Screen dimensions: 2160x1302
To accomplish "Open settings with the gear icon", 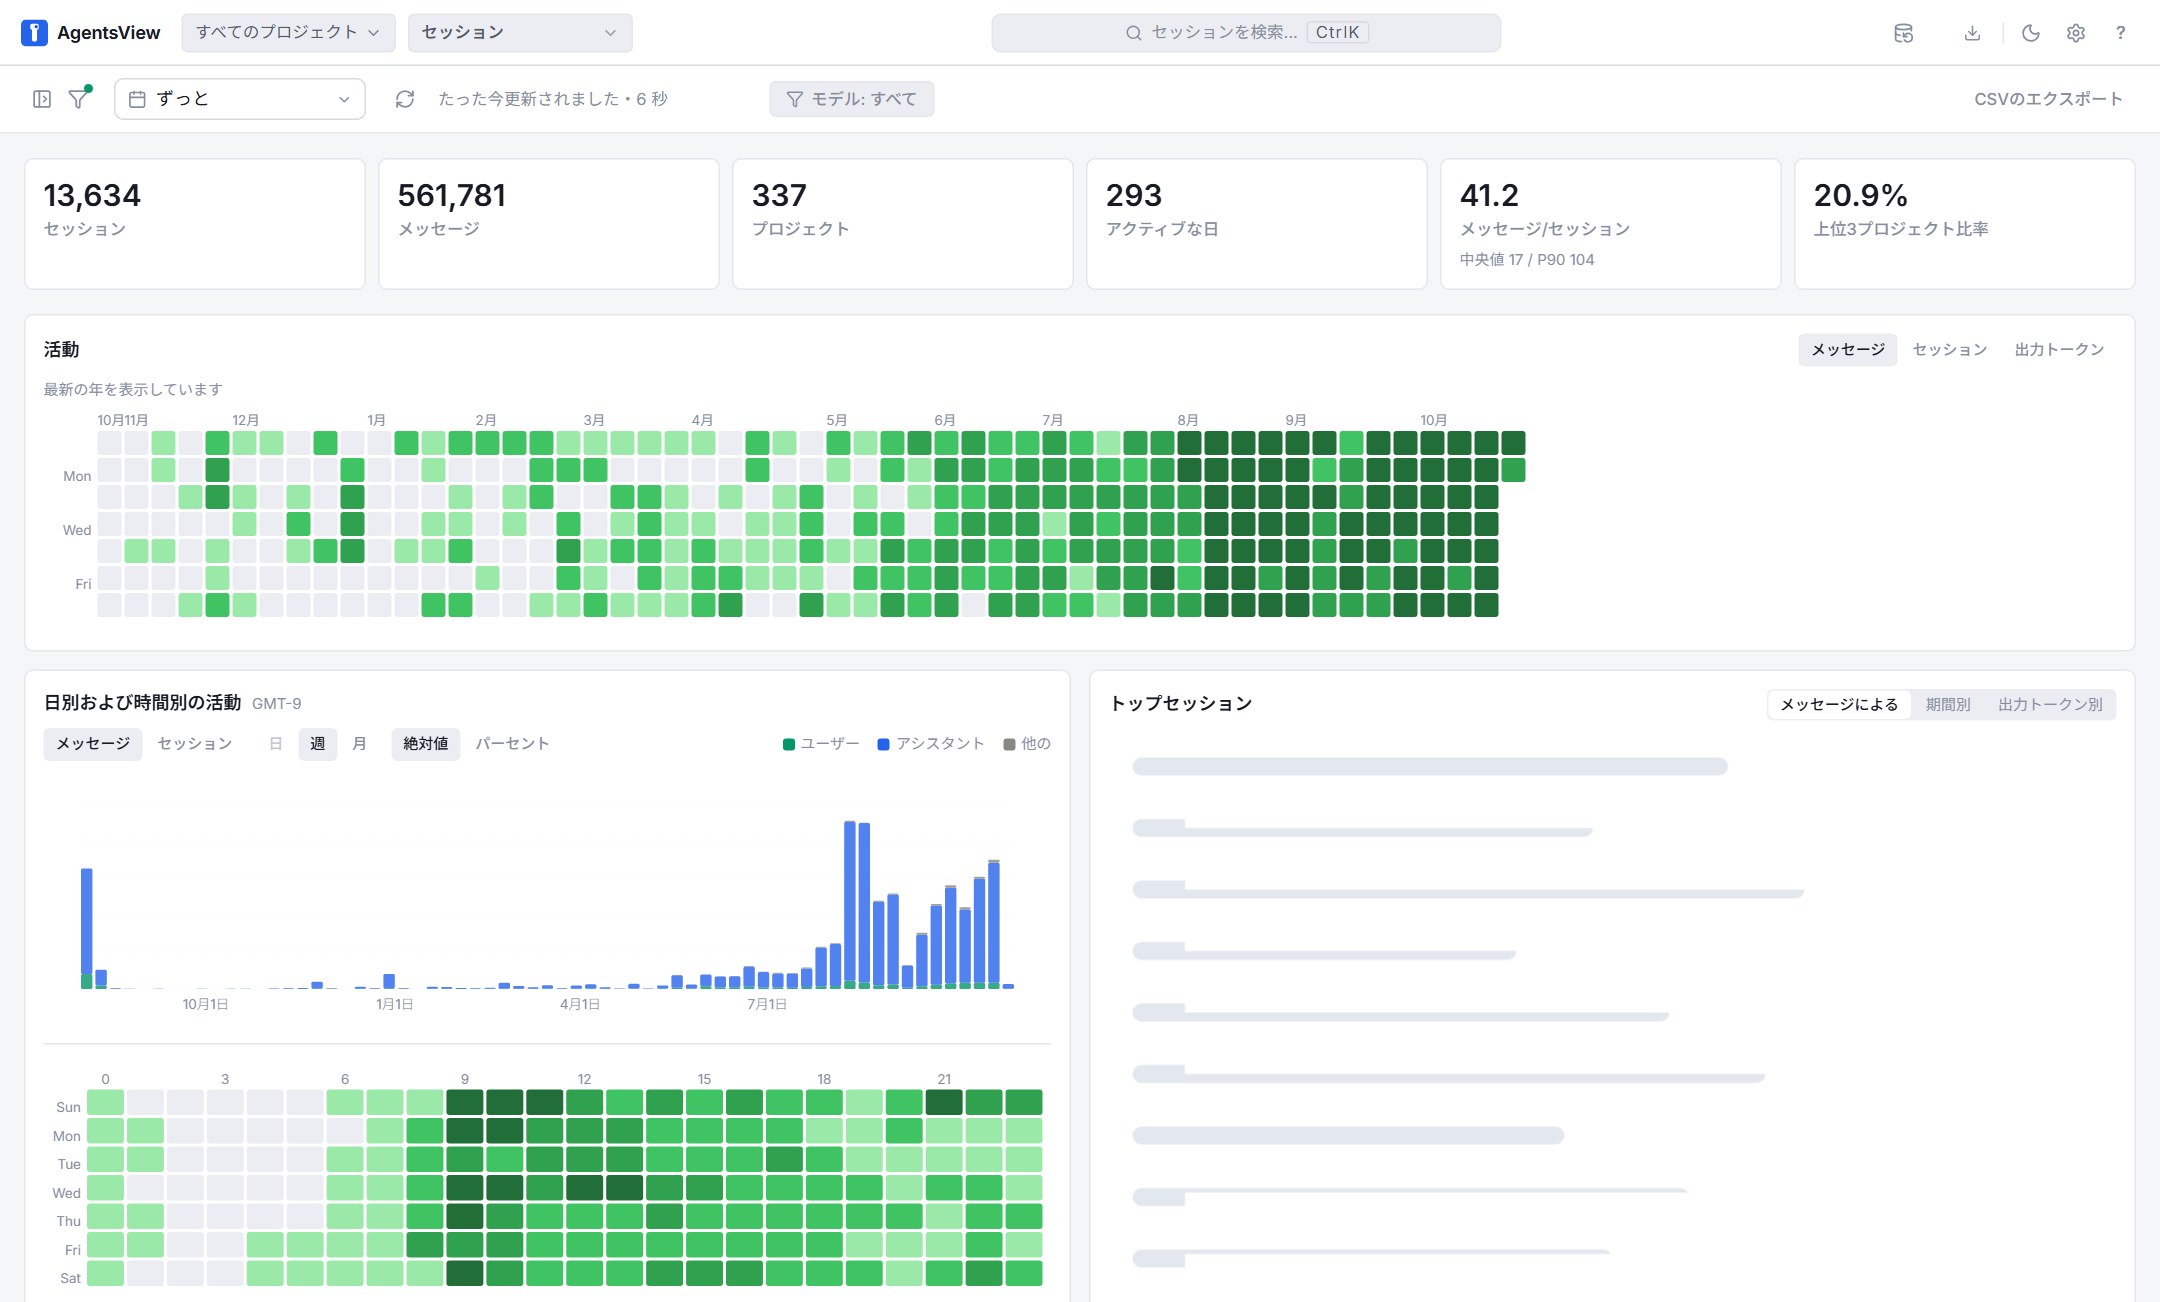I will pyautogui.click(x=2076, y=33).
